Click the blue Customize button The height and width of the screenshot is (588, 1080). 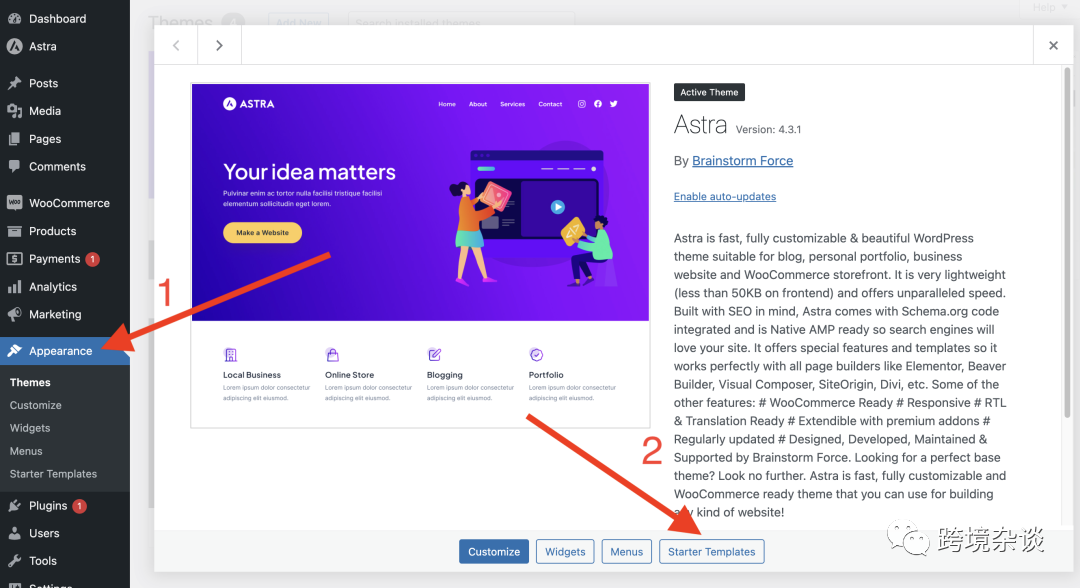tap(494, 552)
